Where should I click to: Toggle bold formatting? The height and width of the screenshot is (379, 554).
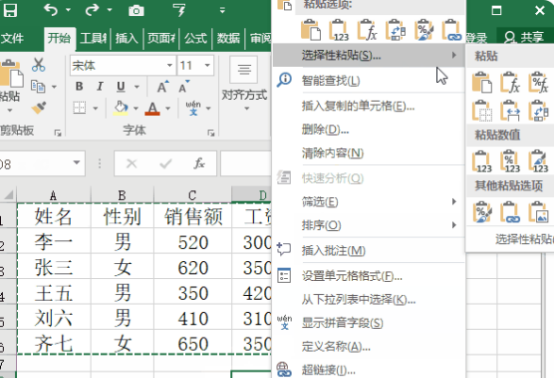point(79,87)
